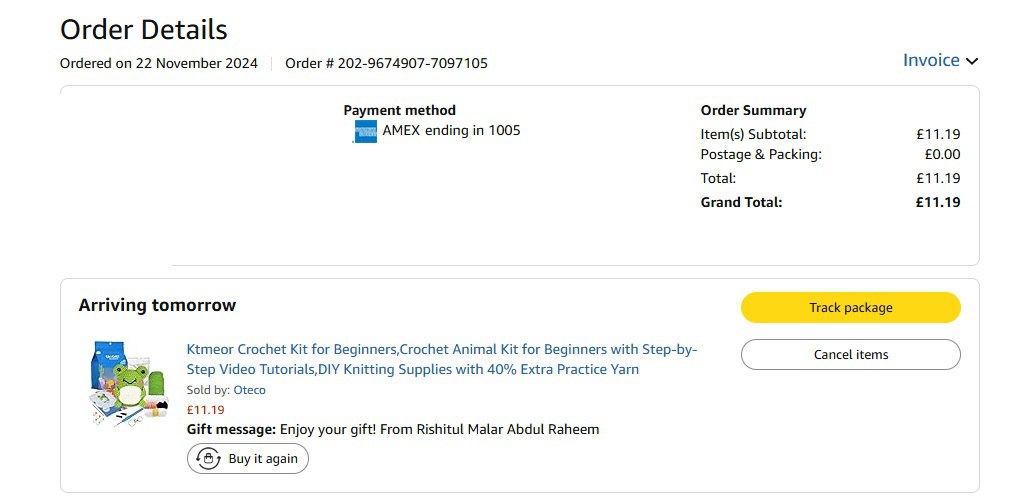Image resolution: width=1028 pixels, height=500 pixels.
Task: Click the Postage & Packing £0.00 amount
Action: point(942,154)
